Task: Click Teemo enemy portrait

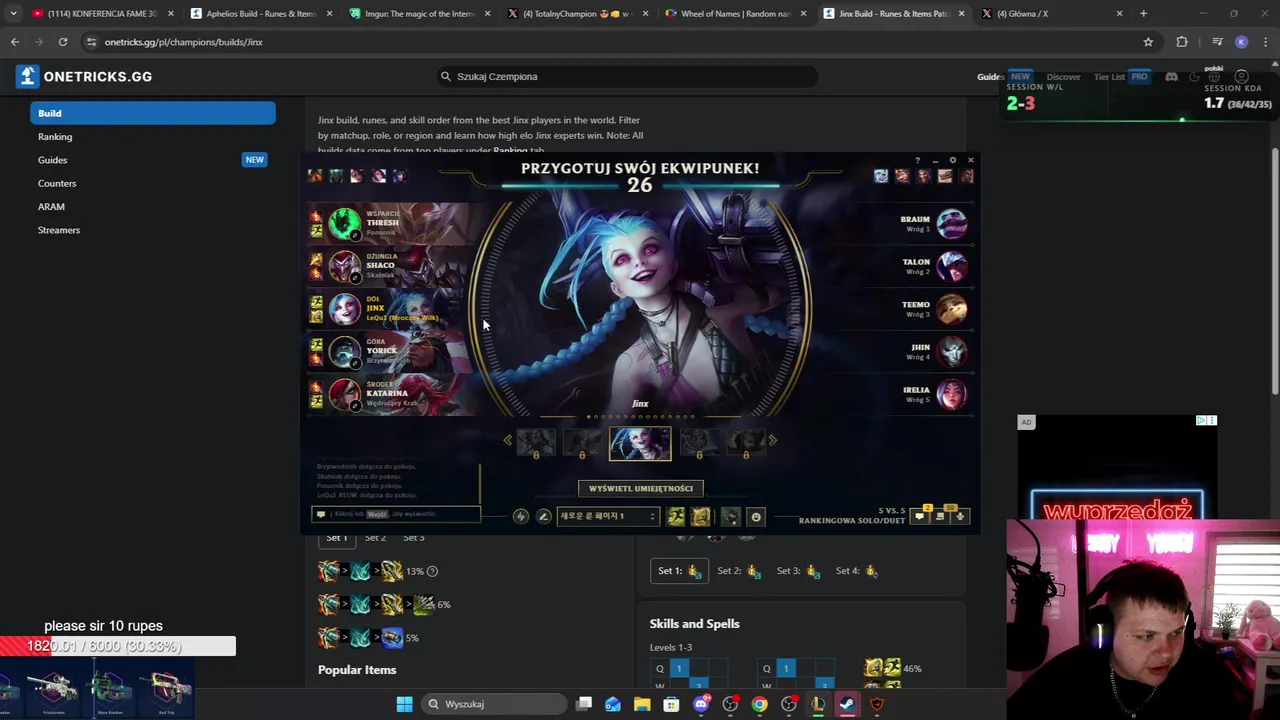Action: [951, 309]
